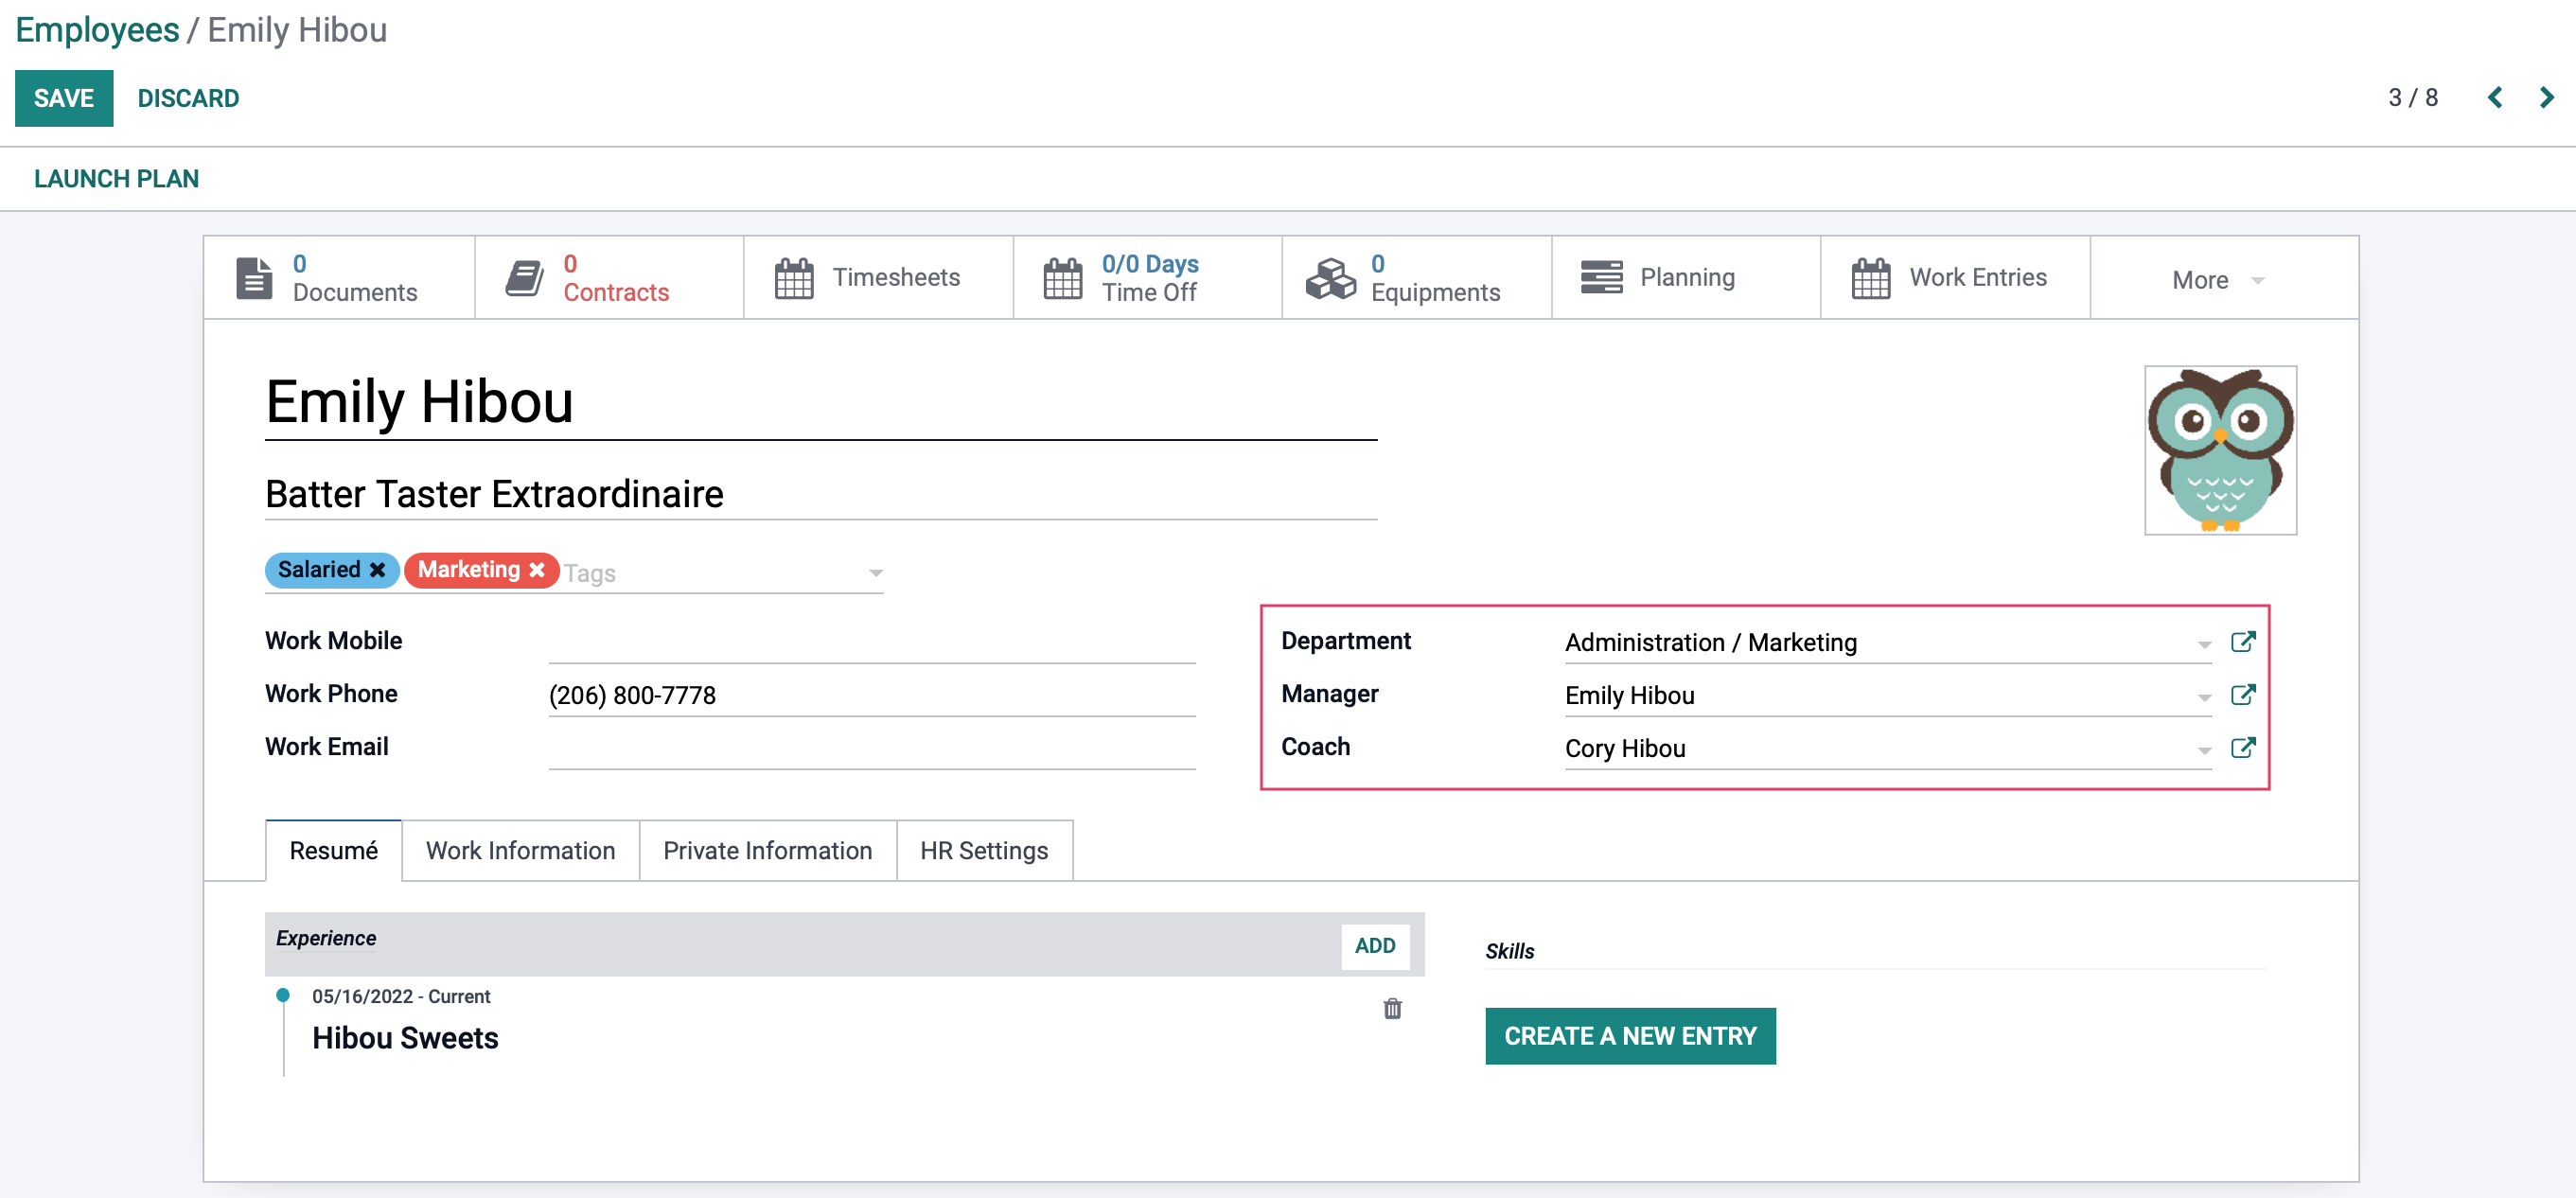This screenshot has width=2576, height=1198.
Task: Click the Documents file icon
Action: coord(254,278)
